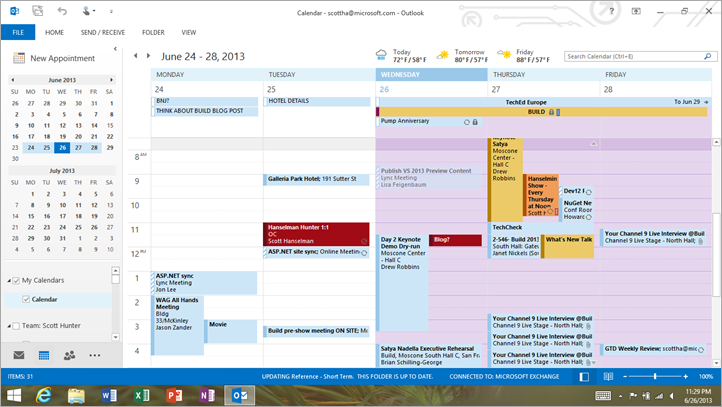The width and height of the screenshot is (722, 407).
Task: Go forward to the next week
Action: click(148, 56)
